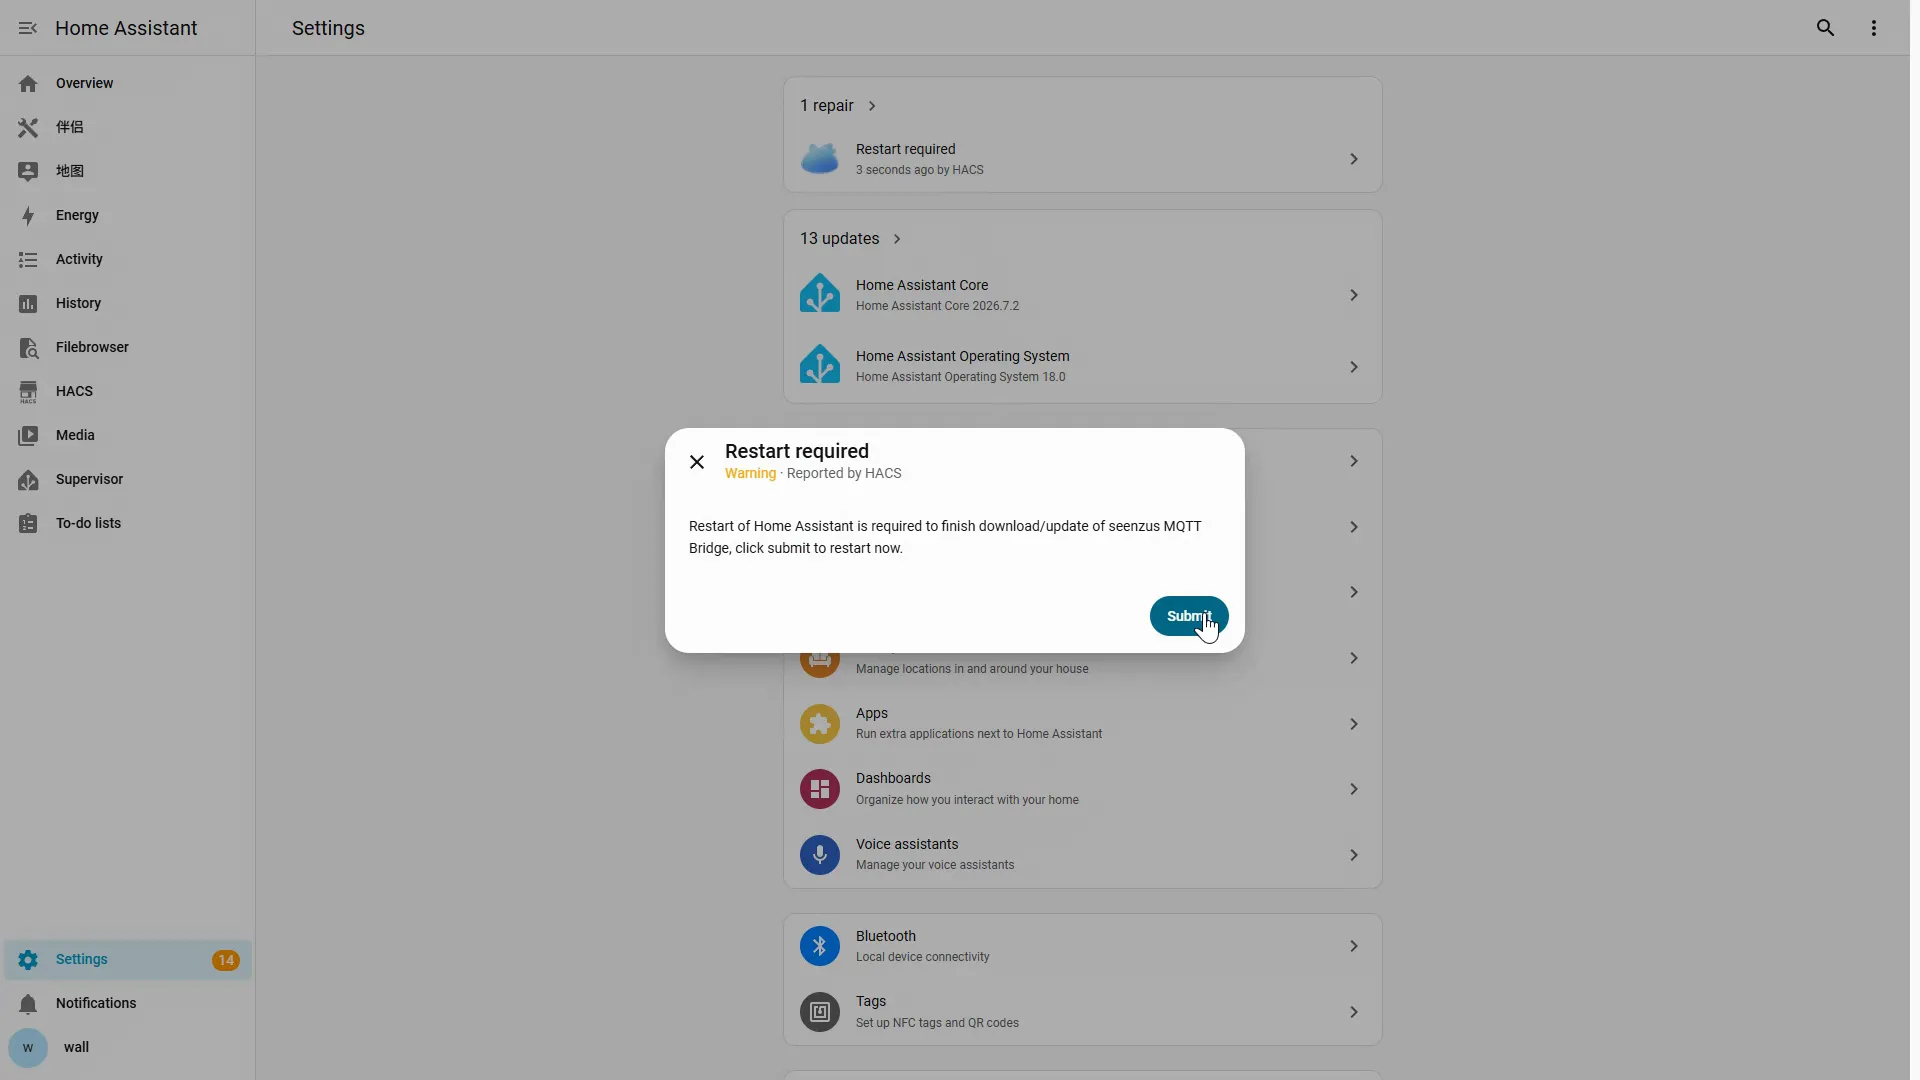Open Home Assistant Core 2026.7.2 update text
The image size is (1920, 1080).
point(937,306)
